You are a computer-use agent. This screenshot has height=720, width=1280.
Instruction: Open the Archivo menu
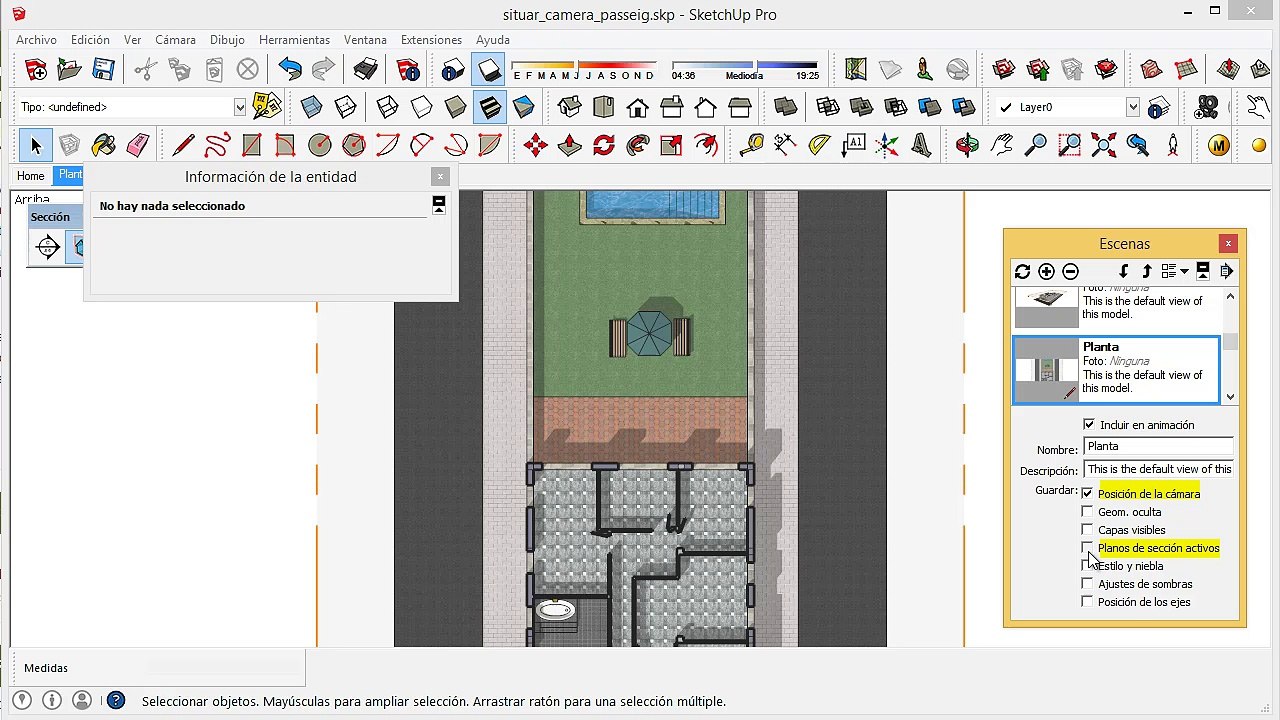(x=36, y=40)
